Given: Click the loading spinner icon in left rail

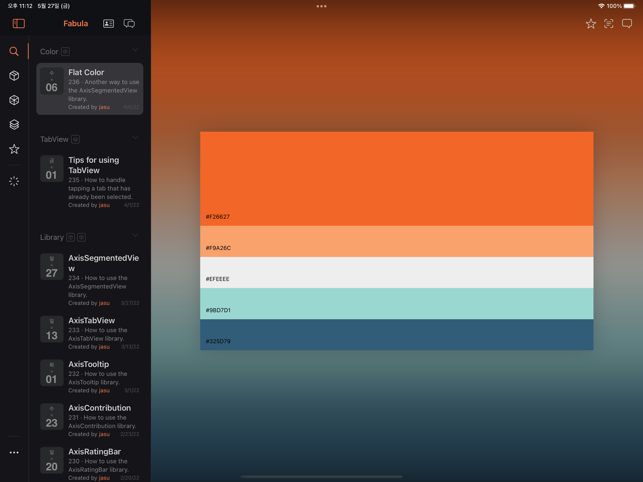Looking at the screenshot, I should click(x=14, y=181).
